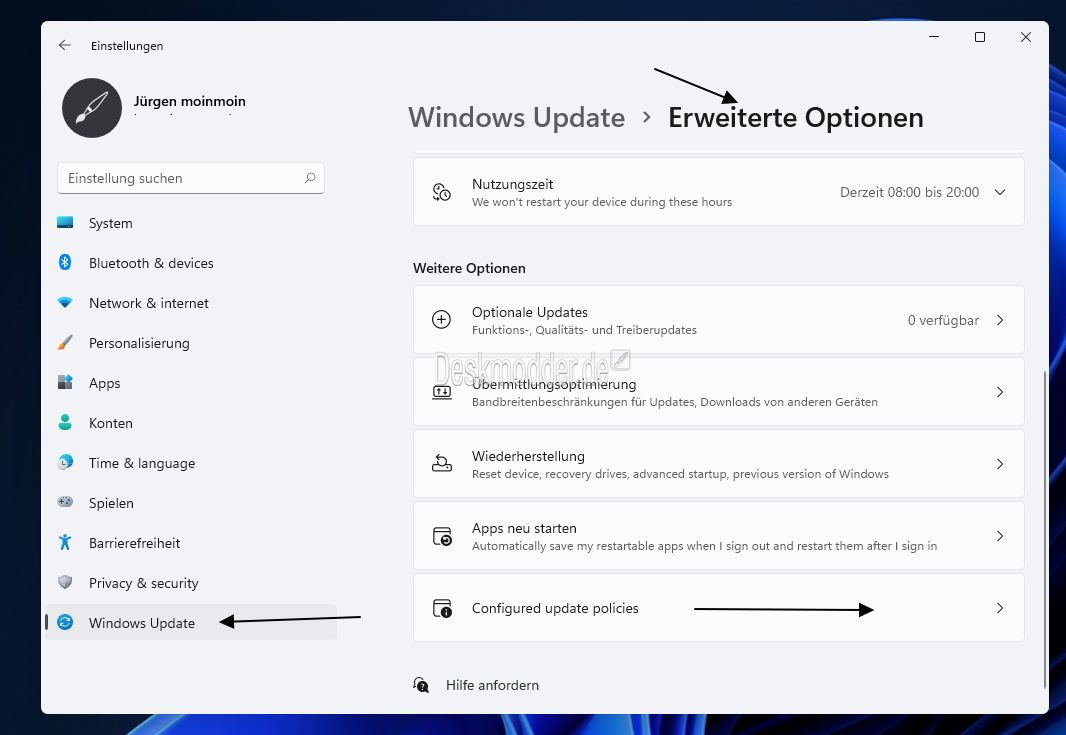Select Time & language category
The width and height of the screenshot is (1066, 735).
190,463
